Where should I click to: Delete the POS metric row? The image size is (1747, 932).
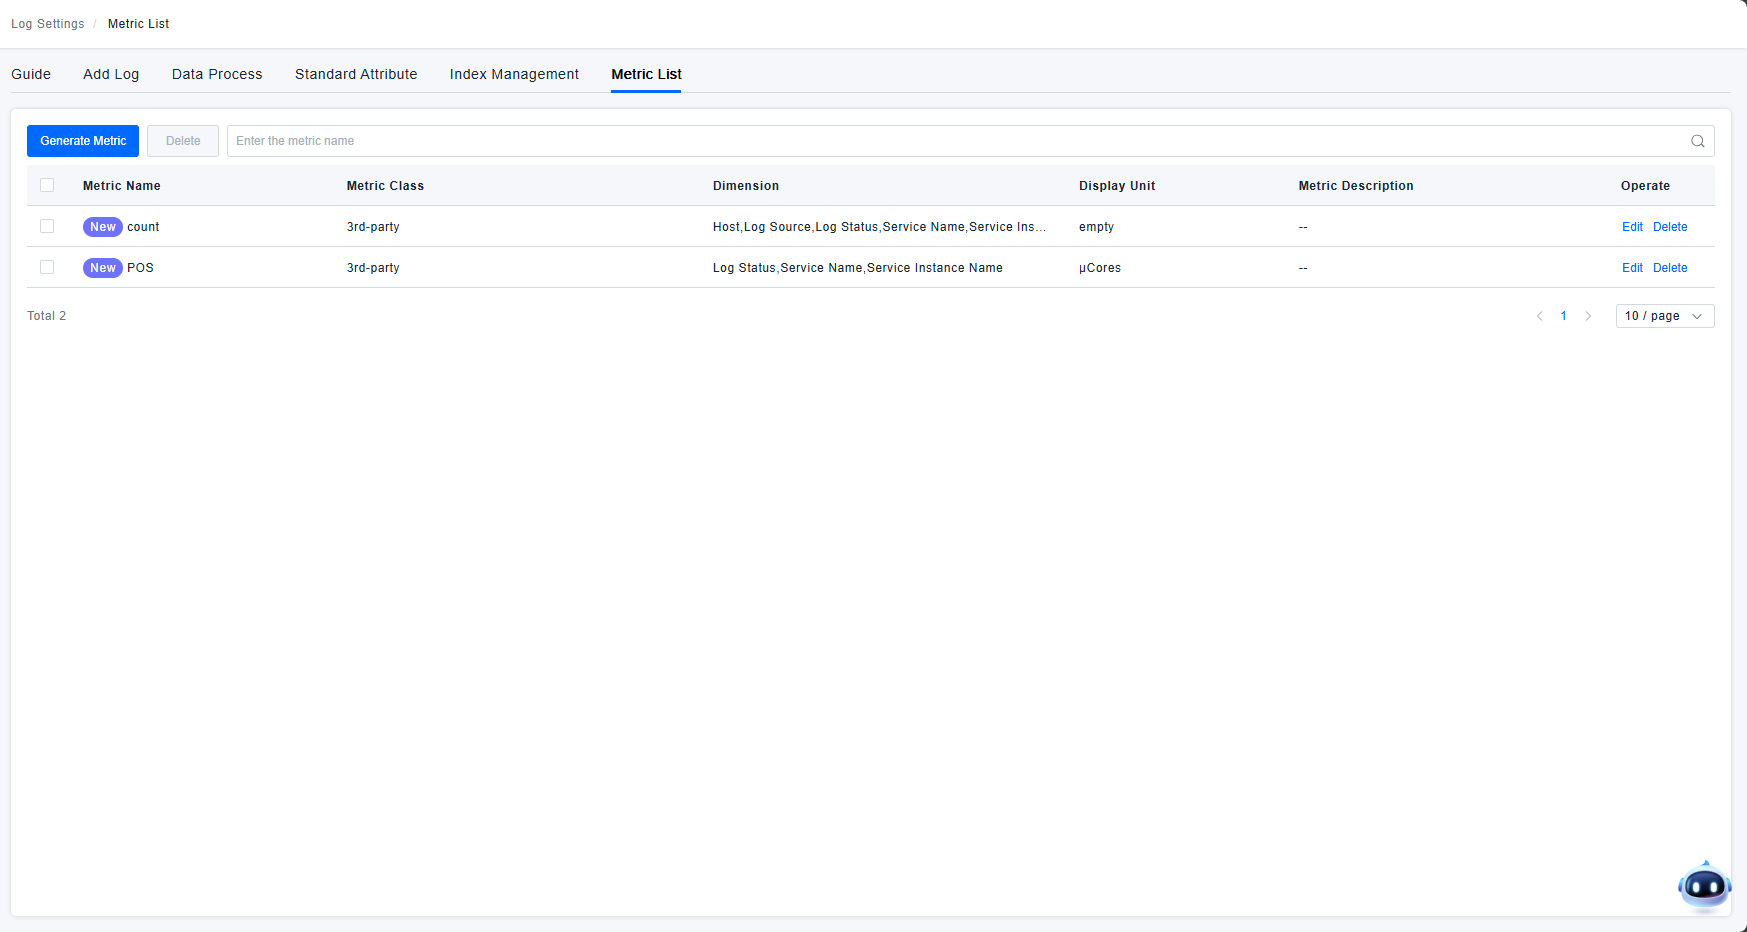1670,268
